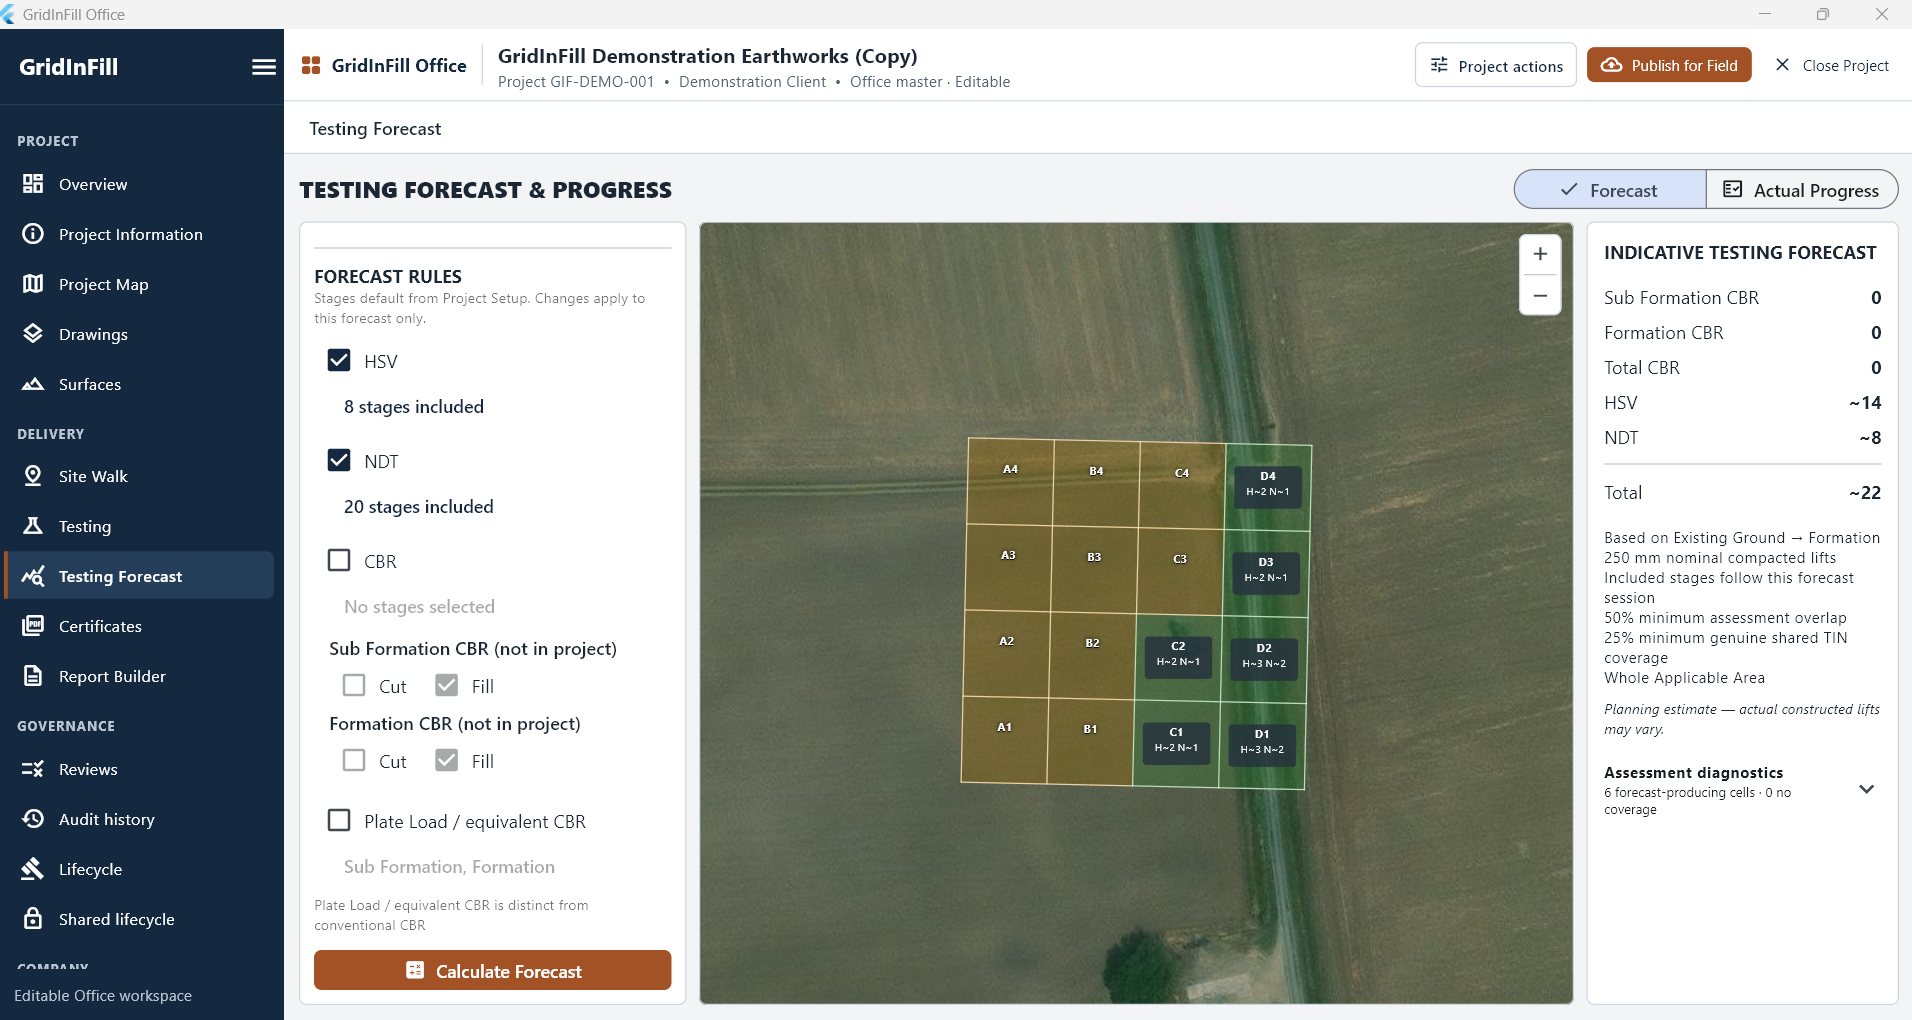
Task: Zoom out on the map
Action: point(1540,295)
